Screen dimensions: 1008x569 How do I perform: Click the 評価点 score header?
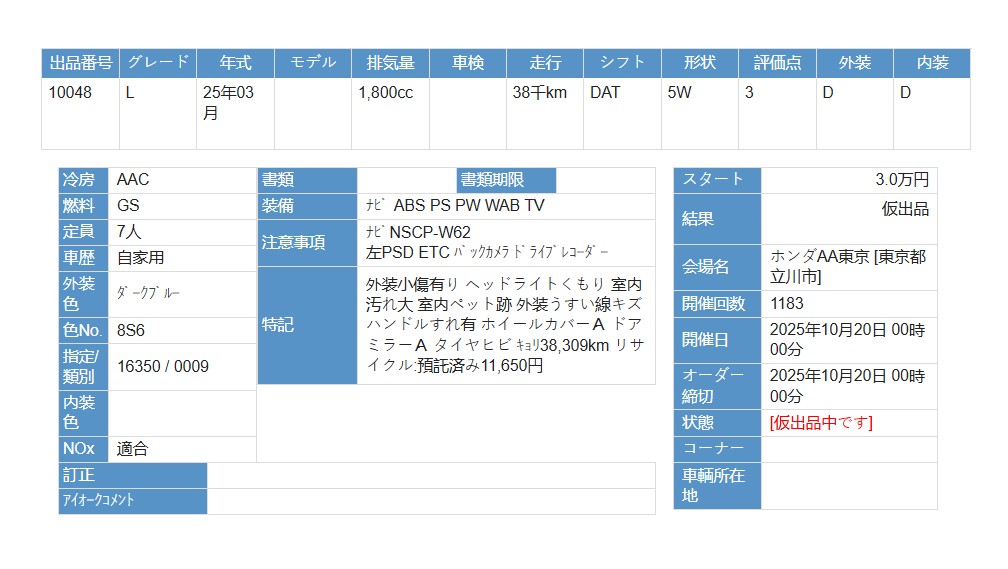[777, 63]
